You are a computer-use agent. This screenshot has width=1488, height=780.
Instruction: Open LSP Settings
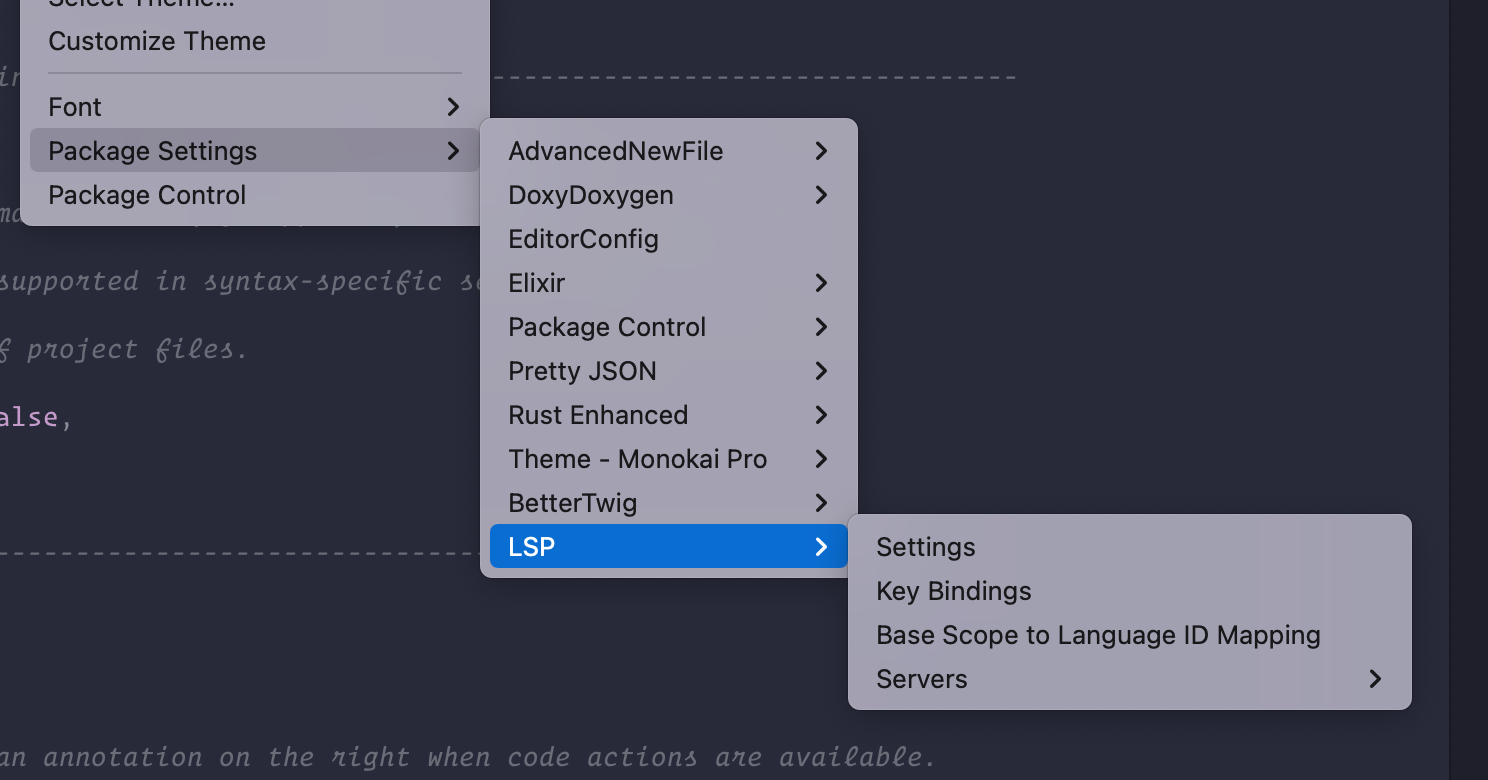[x=1130, y=547]
